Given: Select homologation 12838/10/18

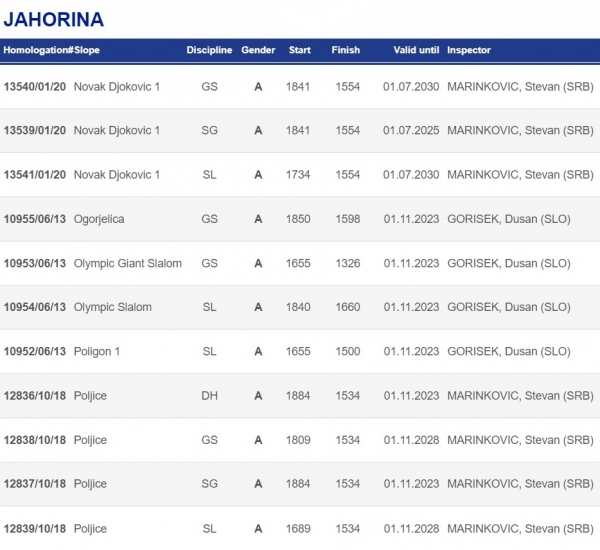Looking at the screenshot, I should click(x=35, y=440).
